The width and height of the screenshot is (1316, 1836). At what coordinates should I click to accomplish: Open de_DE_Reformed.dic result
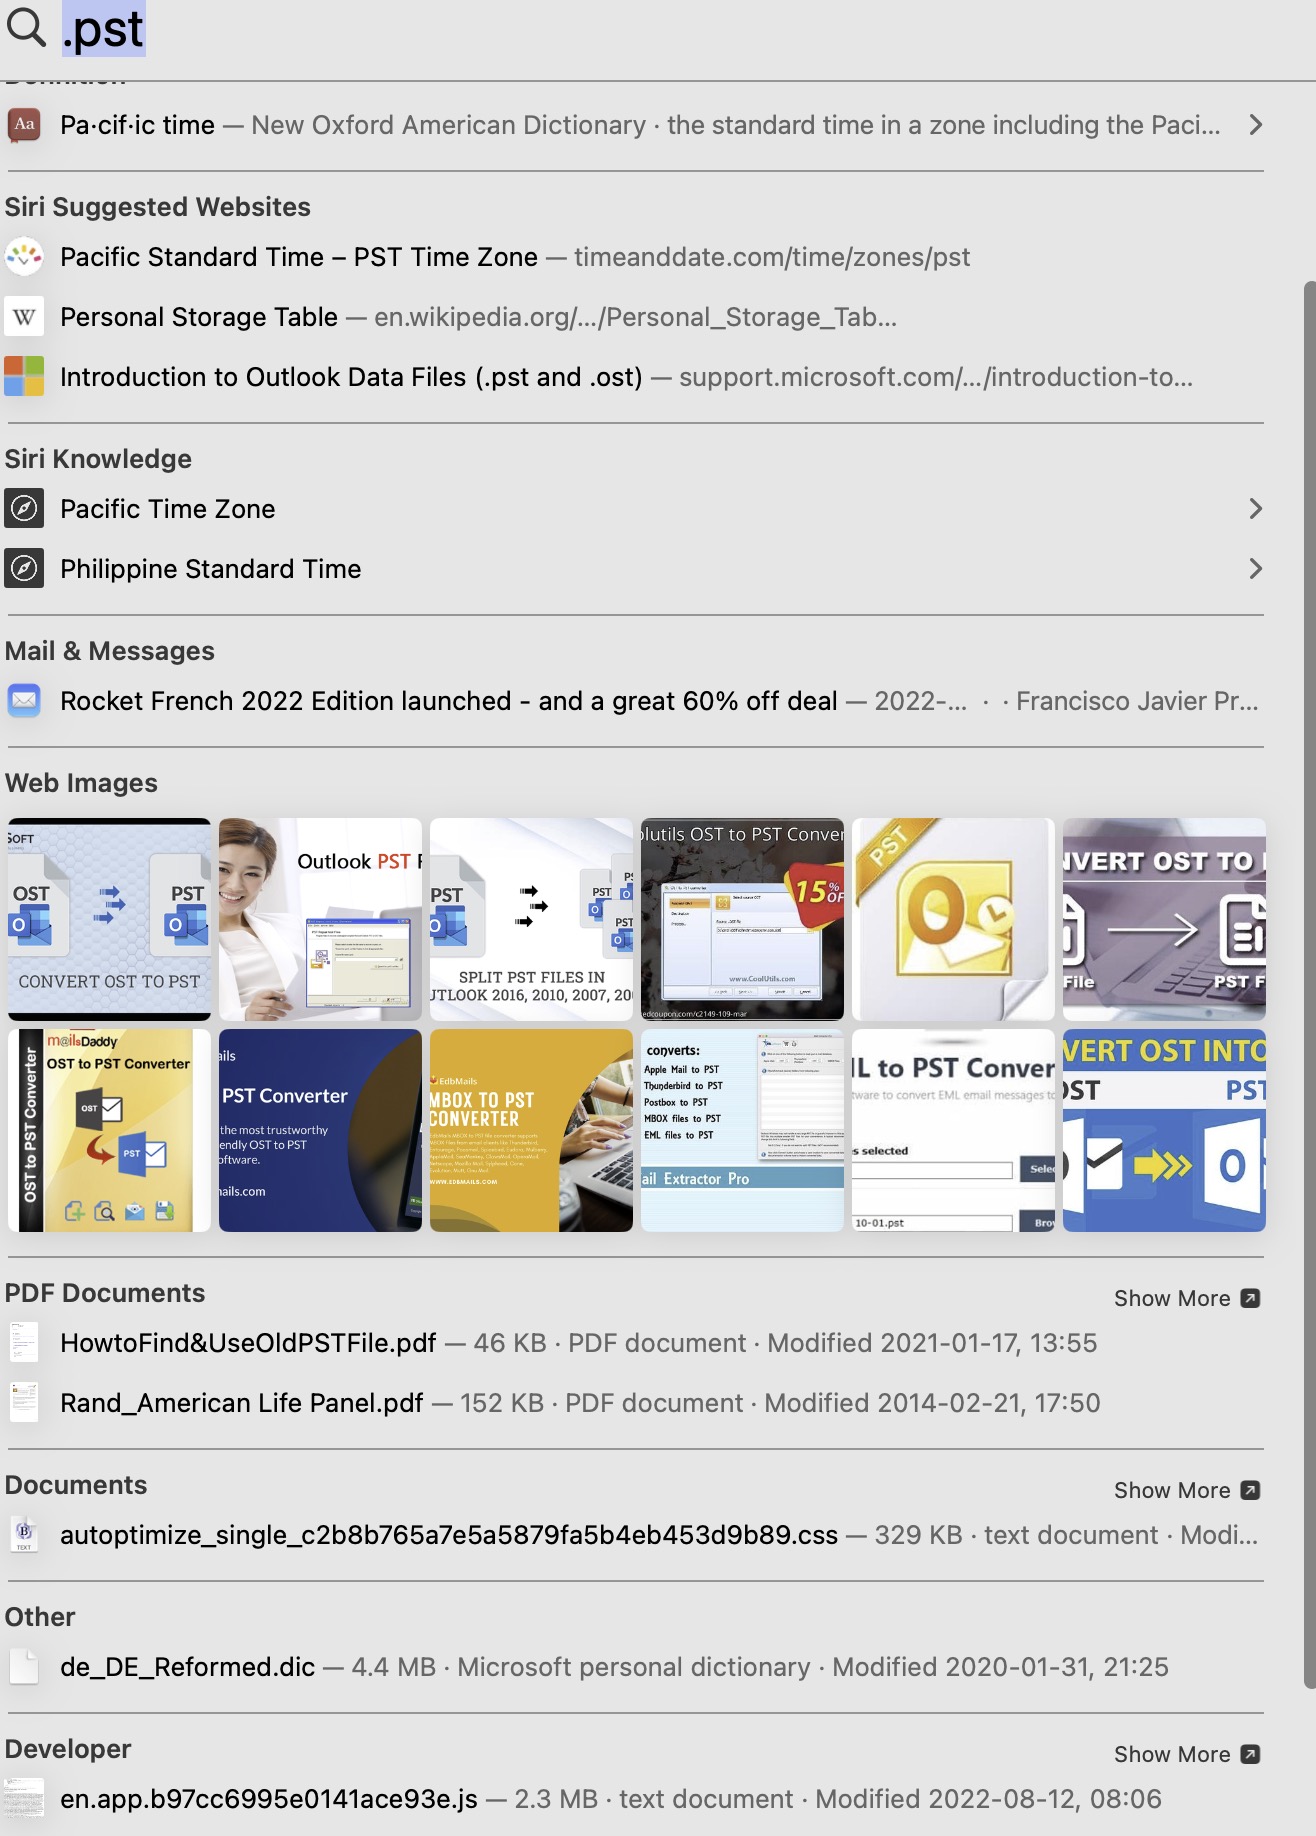point(634,1667)
